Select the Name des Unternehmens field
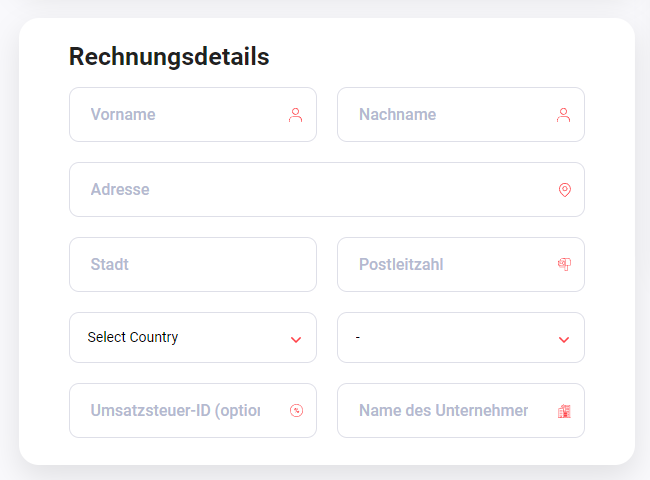 (461, 410)
